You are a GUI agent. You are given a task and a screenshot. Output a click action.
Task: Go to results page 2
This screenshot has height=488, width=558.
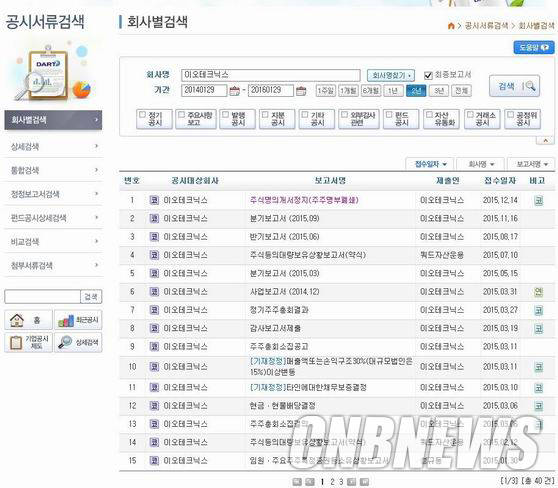(332, 482)
